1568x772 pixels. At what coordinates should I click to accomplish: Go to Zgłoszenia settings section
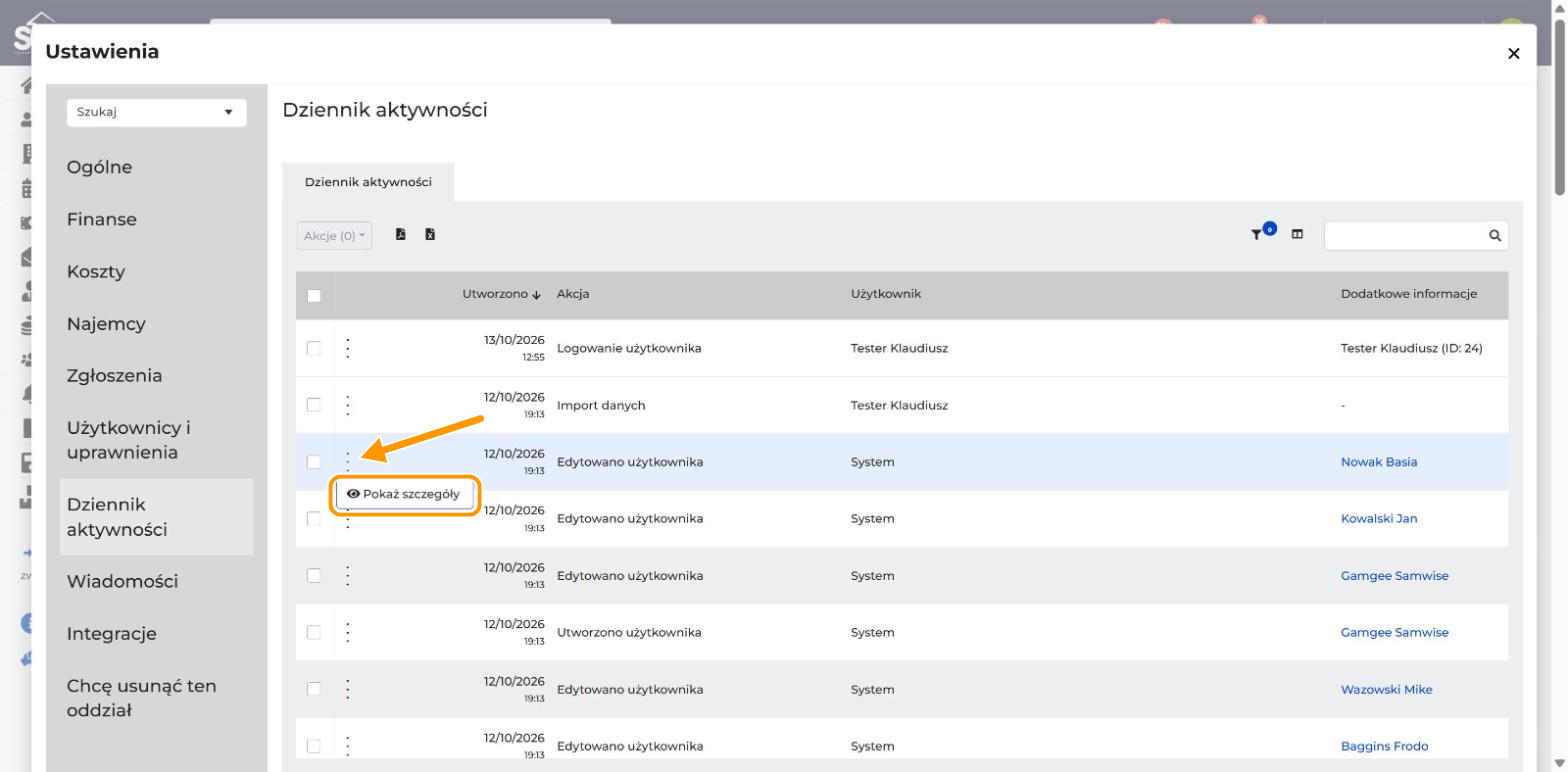click(114, 376)
